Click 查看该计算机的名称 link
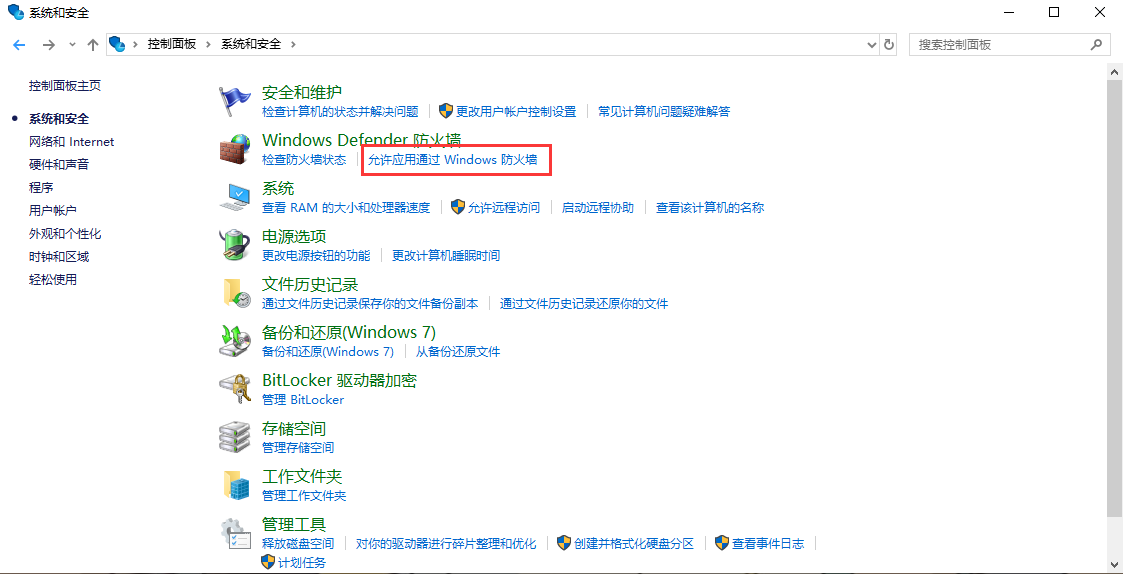Viewport: 1123px width, 574px height. click(710, 208)
